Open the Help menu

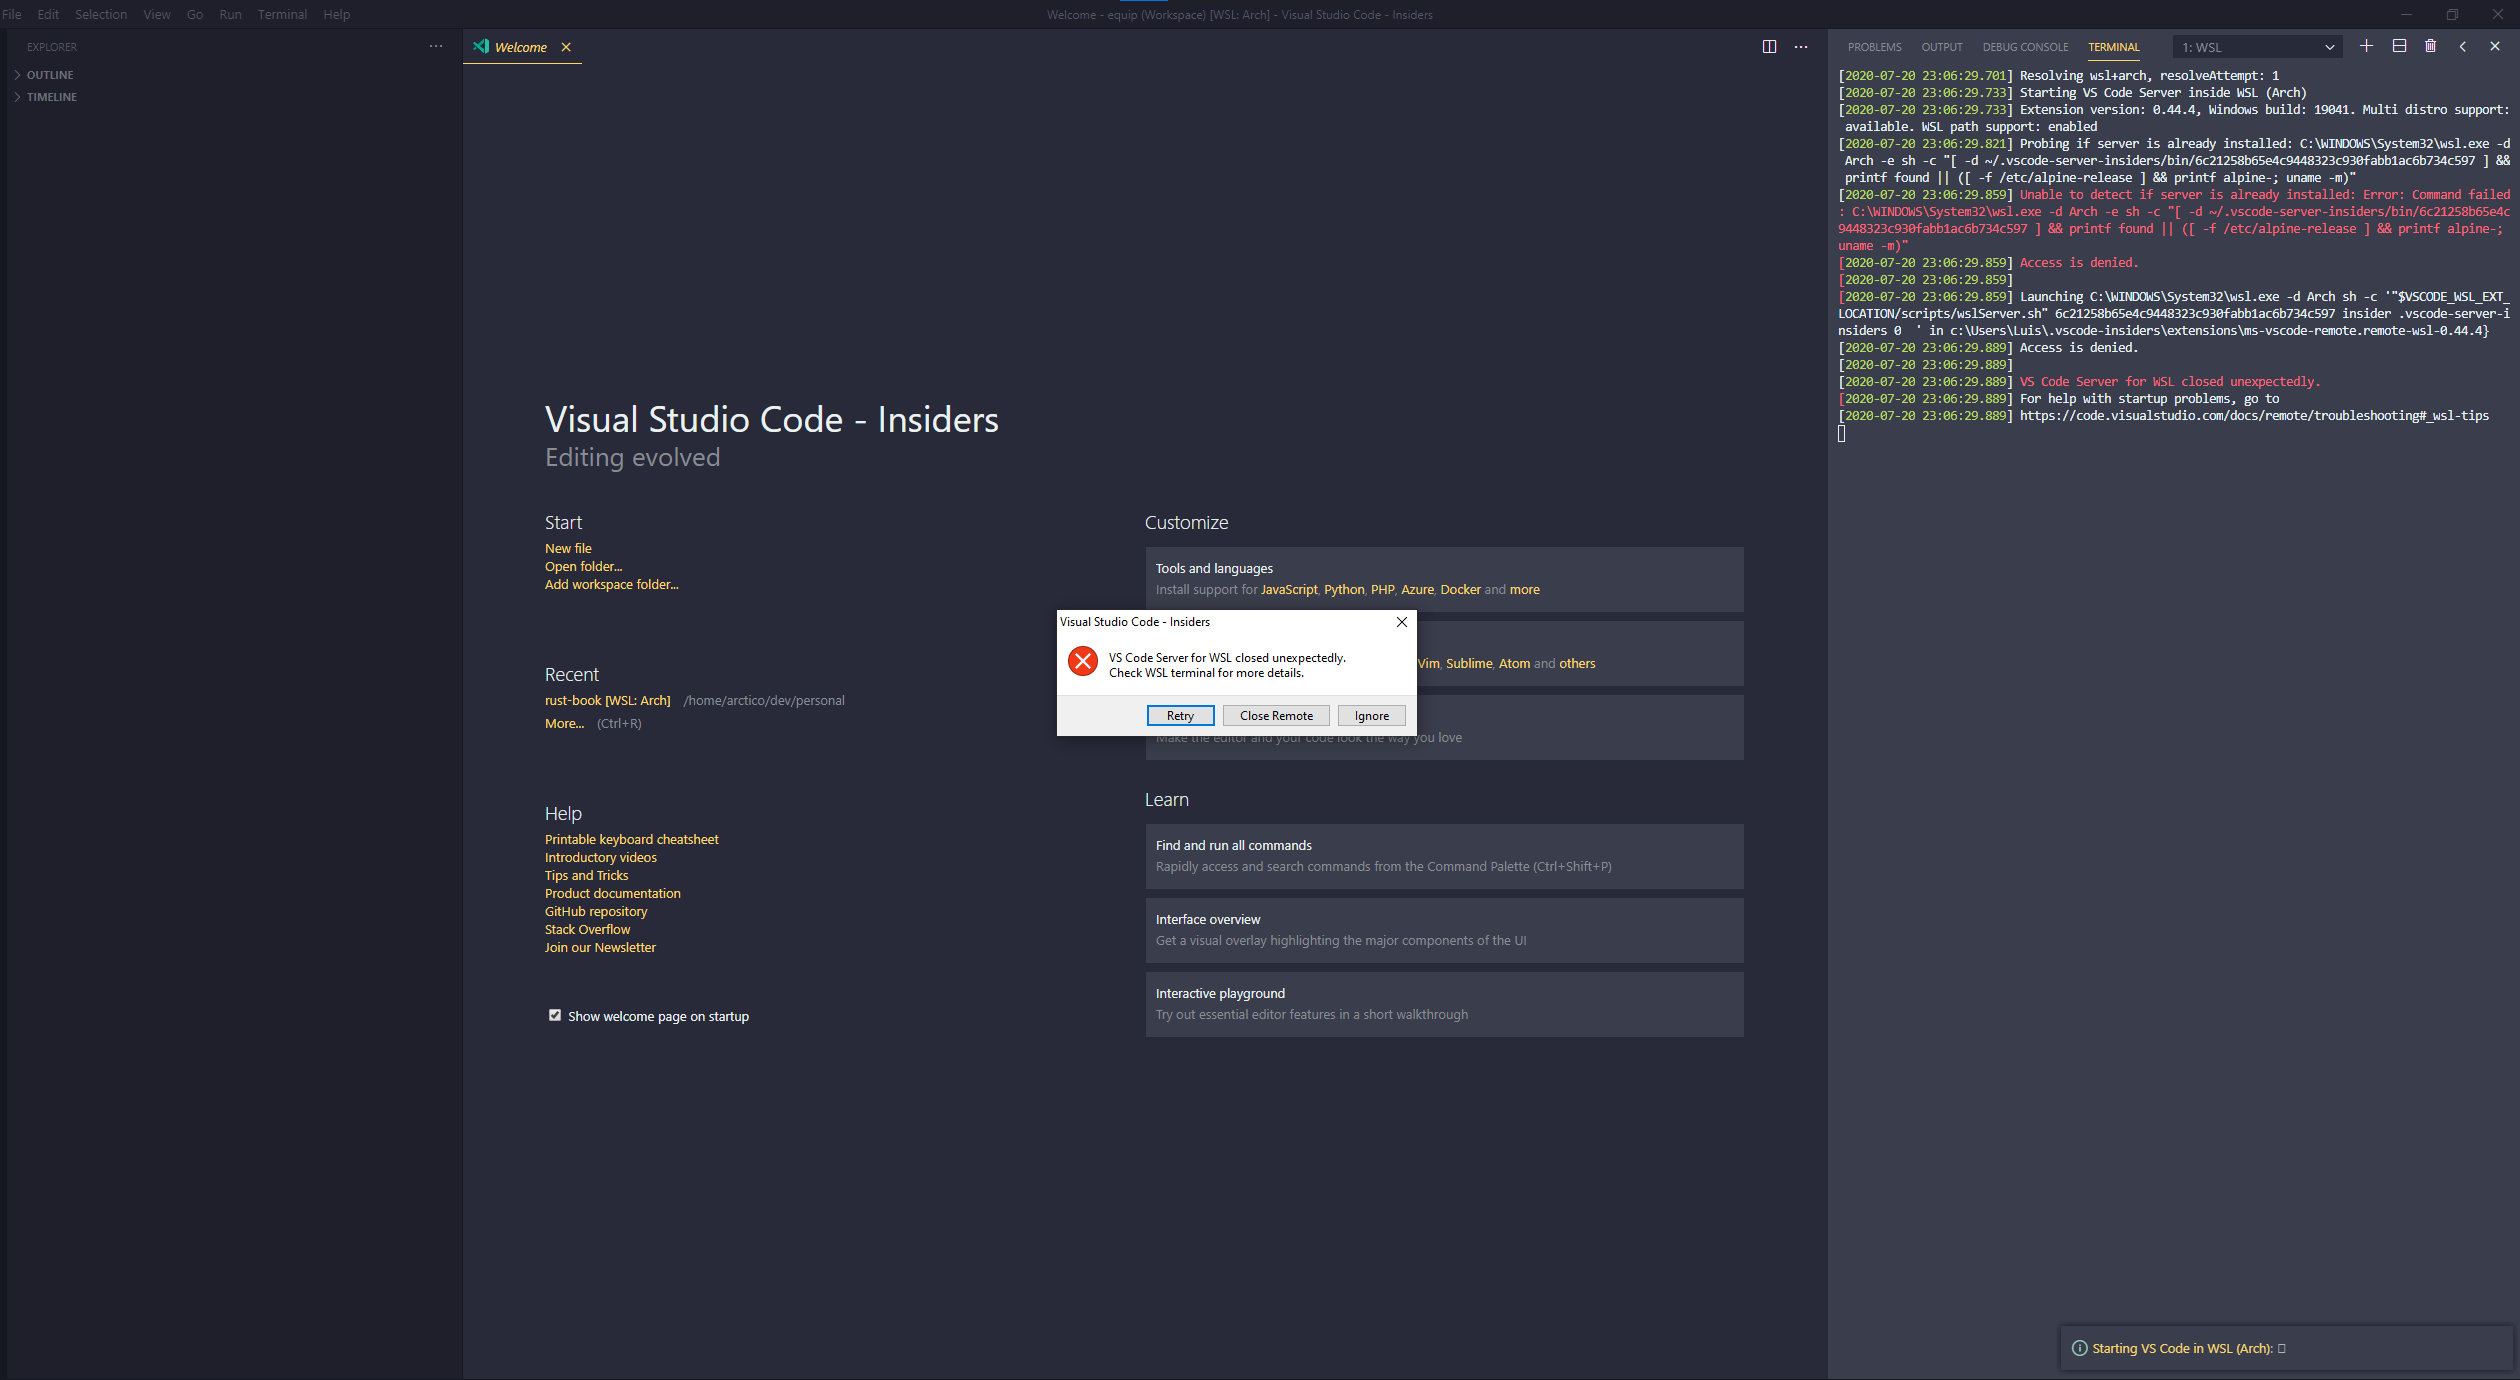(x=337, y=14)
